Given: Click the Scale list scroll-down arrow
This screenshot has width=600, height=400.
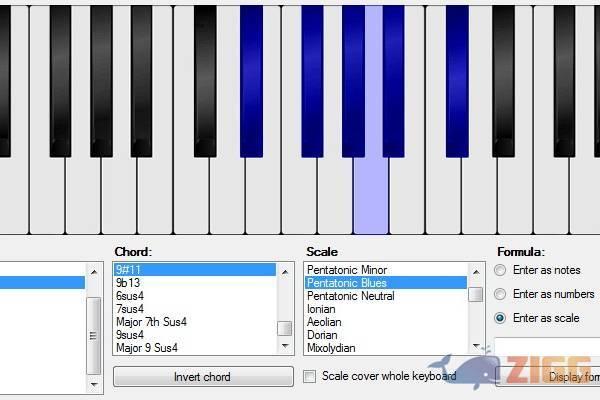Looking at the screenshot, I should pos(476,346).
